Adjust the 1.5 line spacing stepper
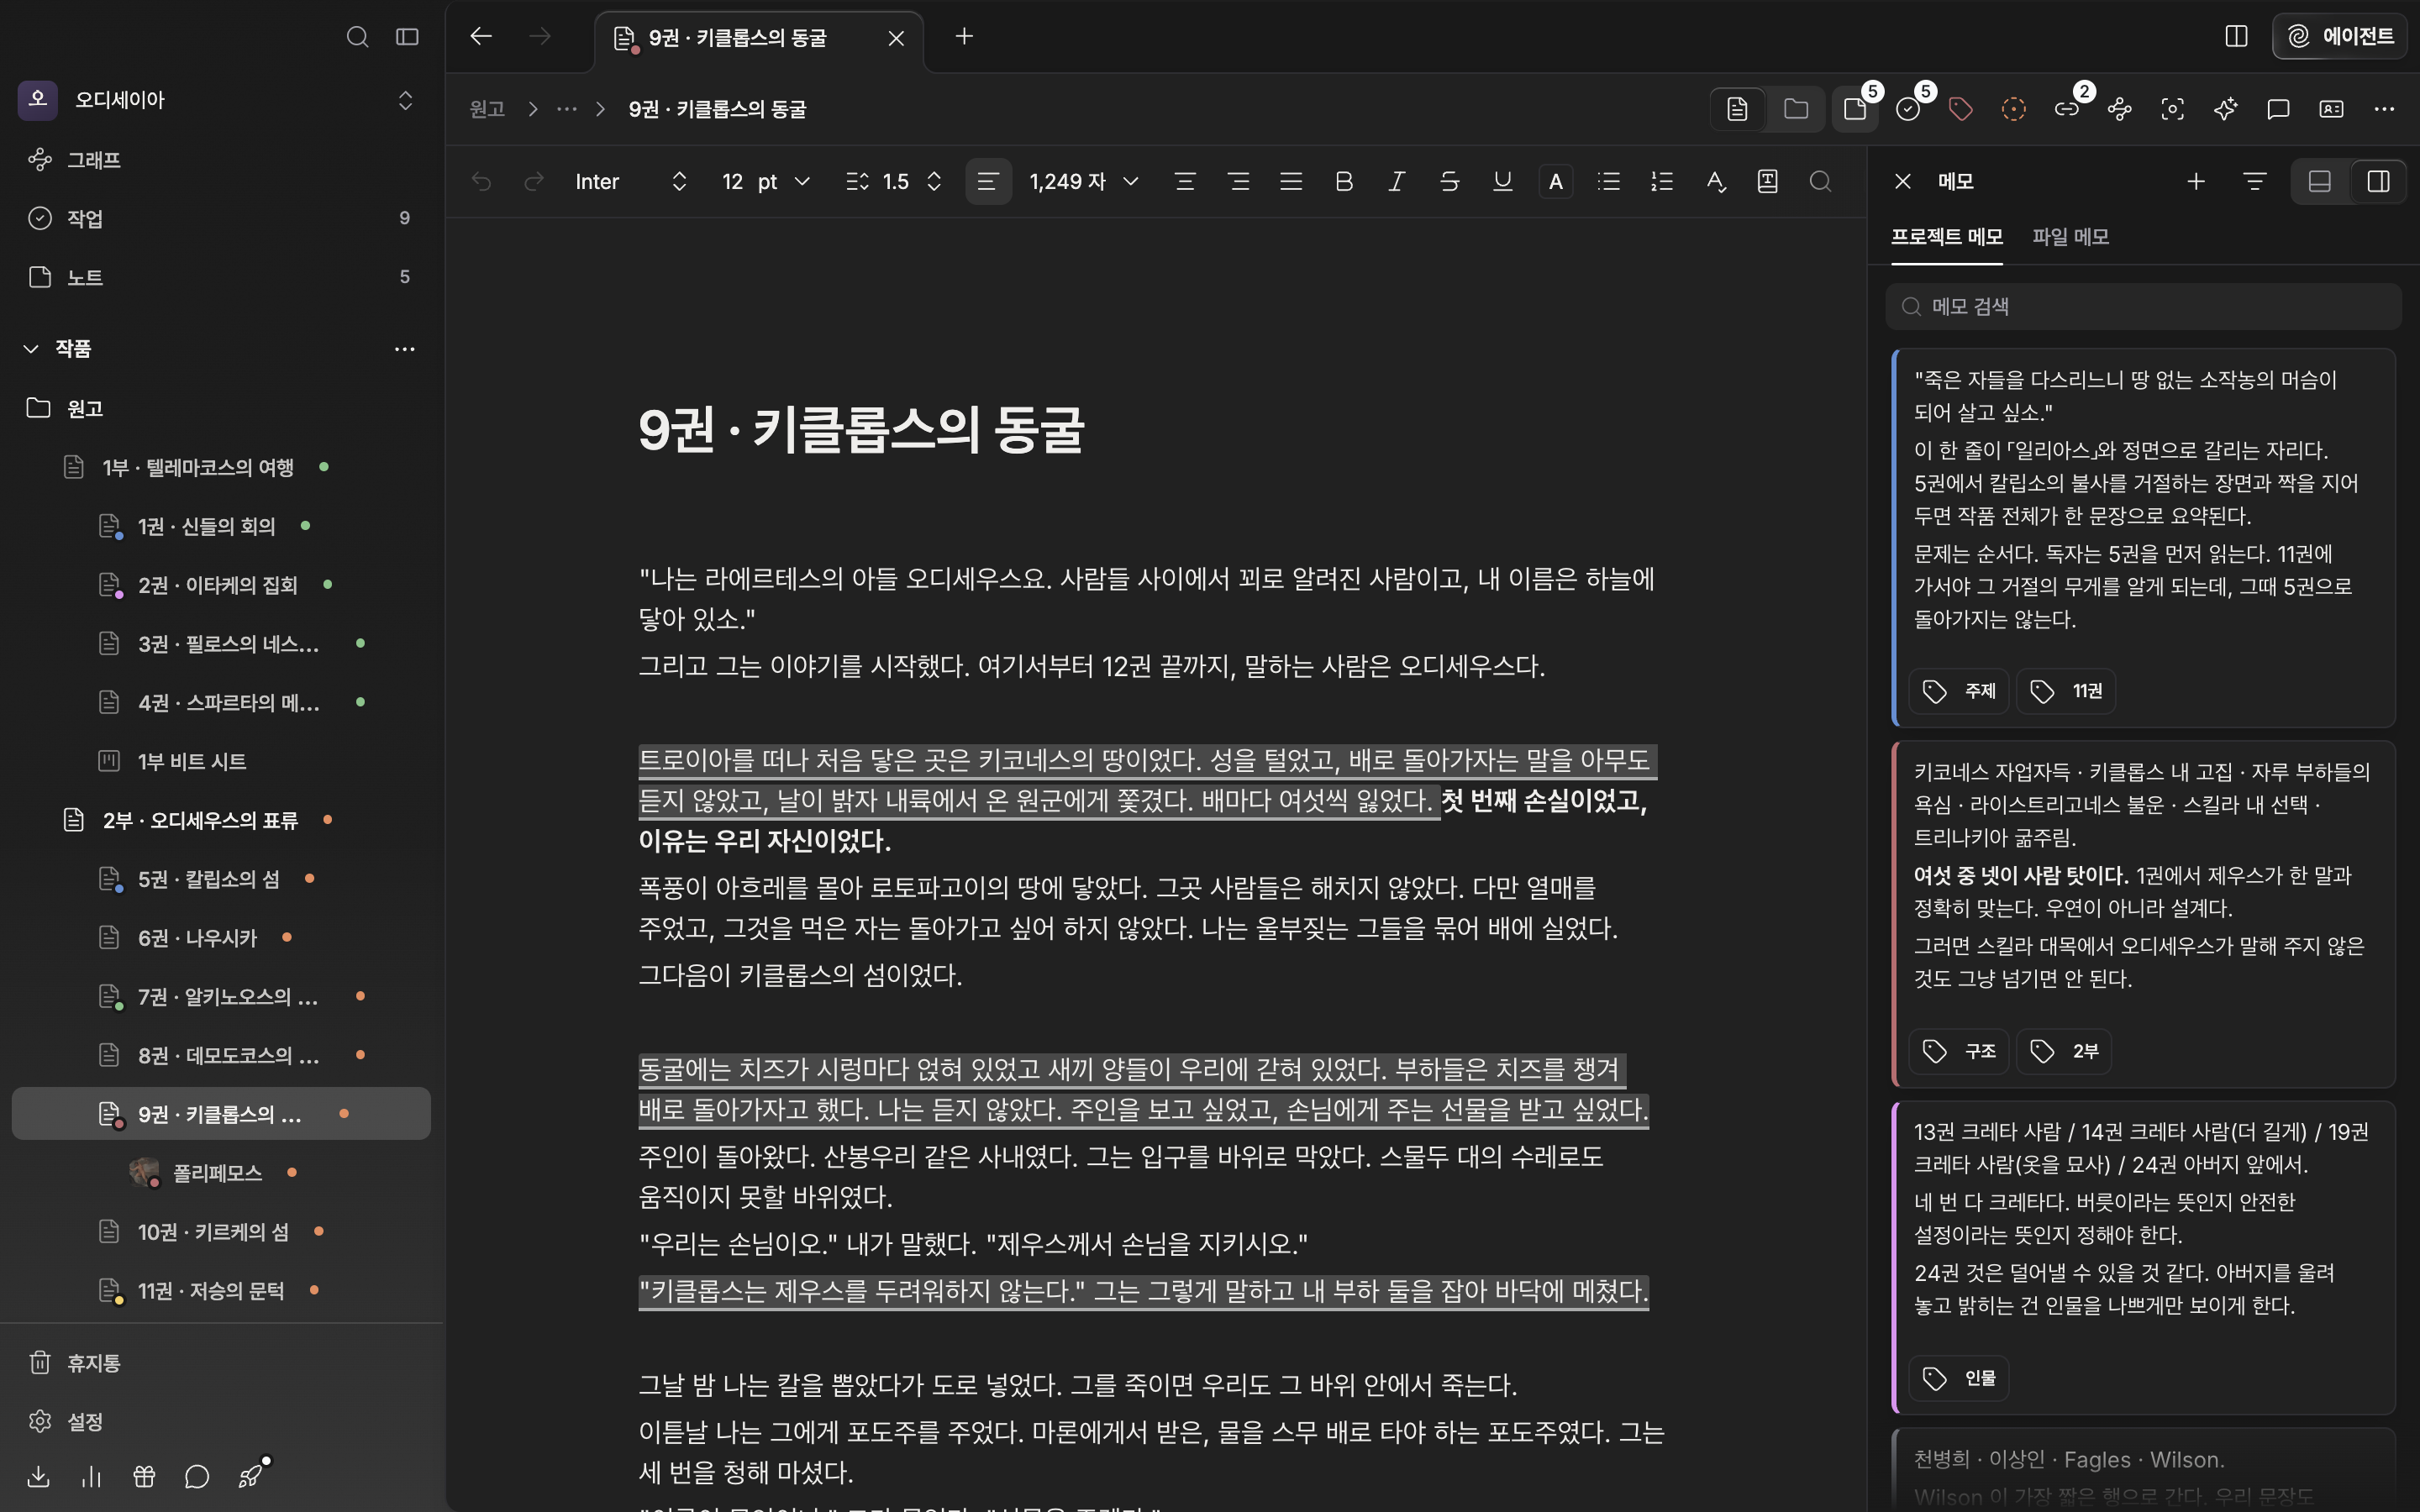Image resolution: width=2420 pixels, height=1512 pixels. coord(934,181)
